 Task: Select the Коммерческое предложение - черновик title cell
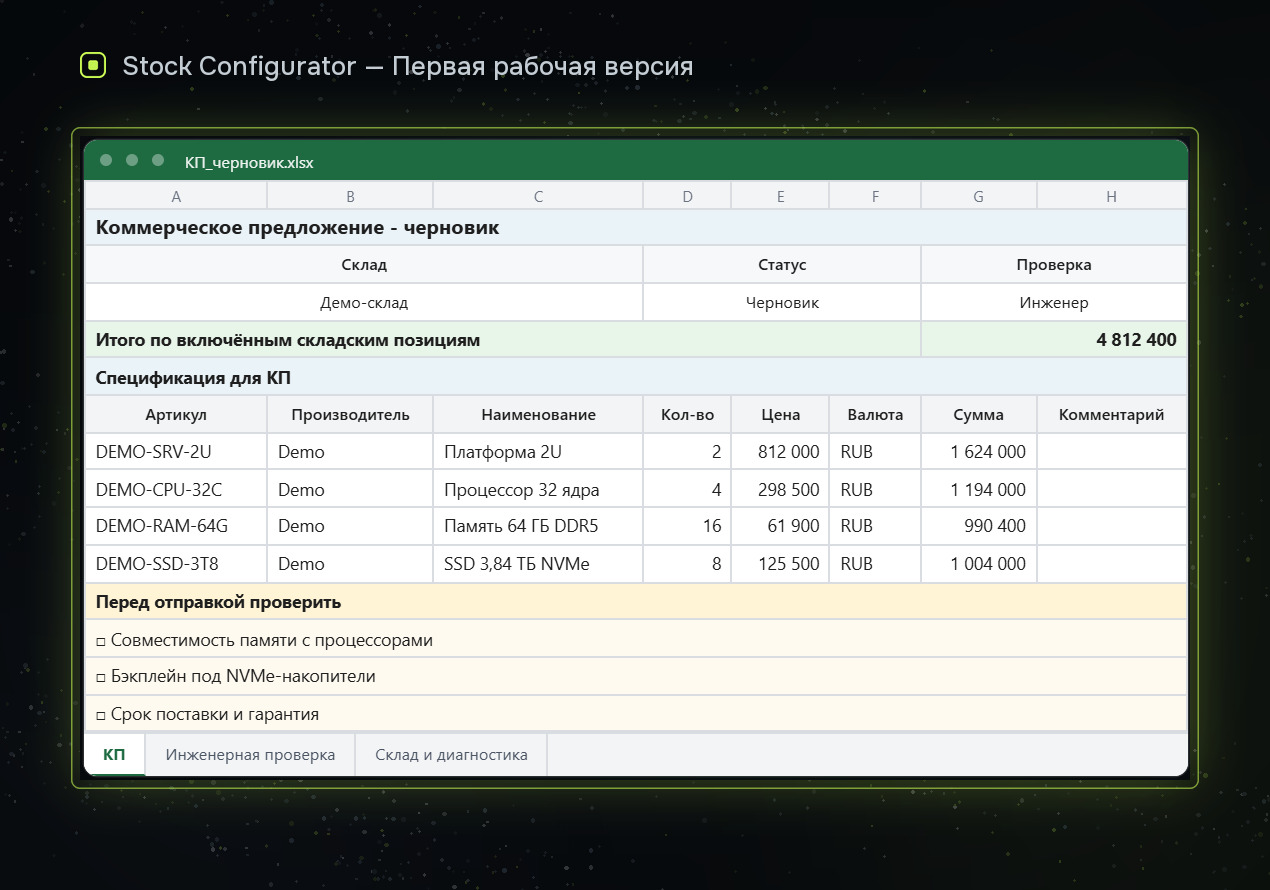pos(636,227)
